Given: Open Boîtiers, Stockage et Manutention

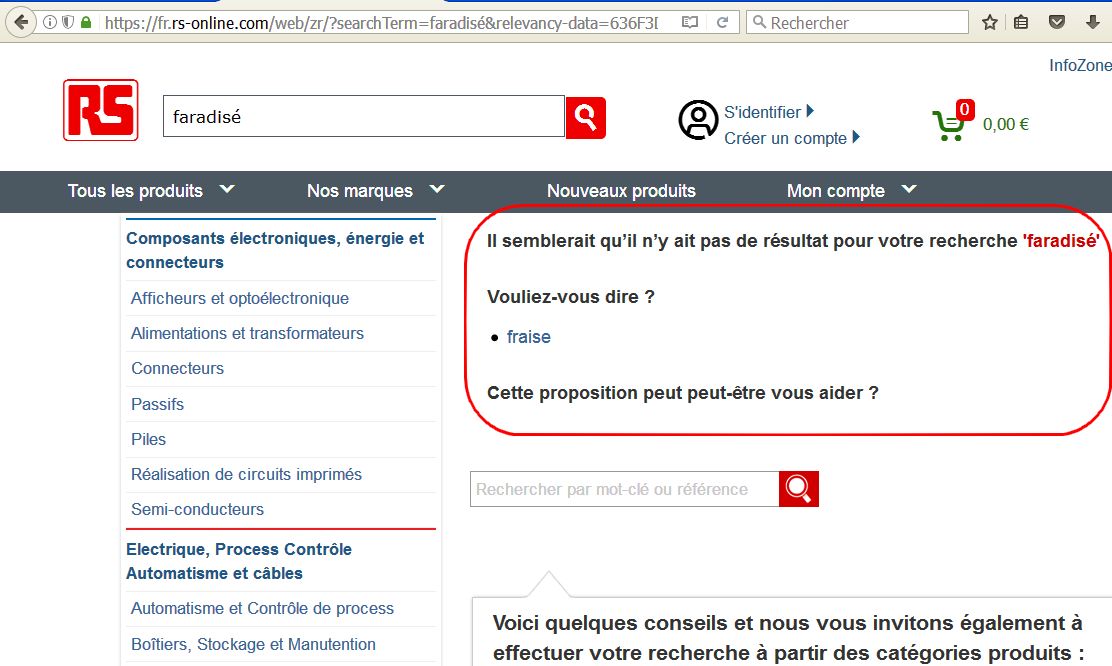Looking at the screenshot, I should click(253, 645).
